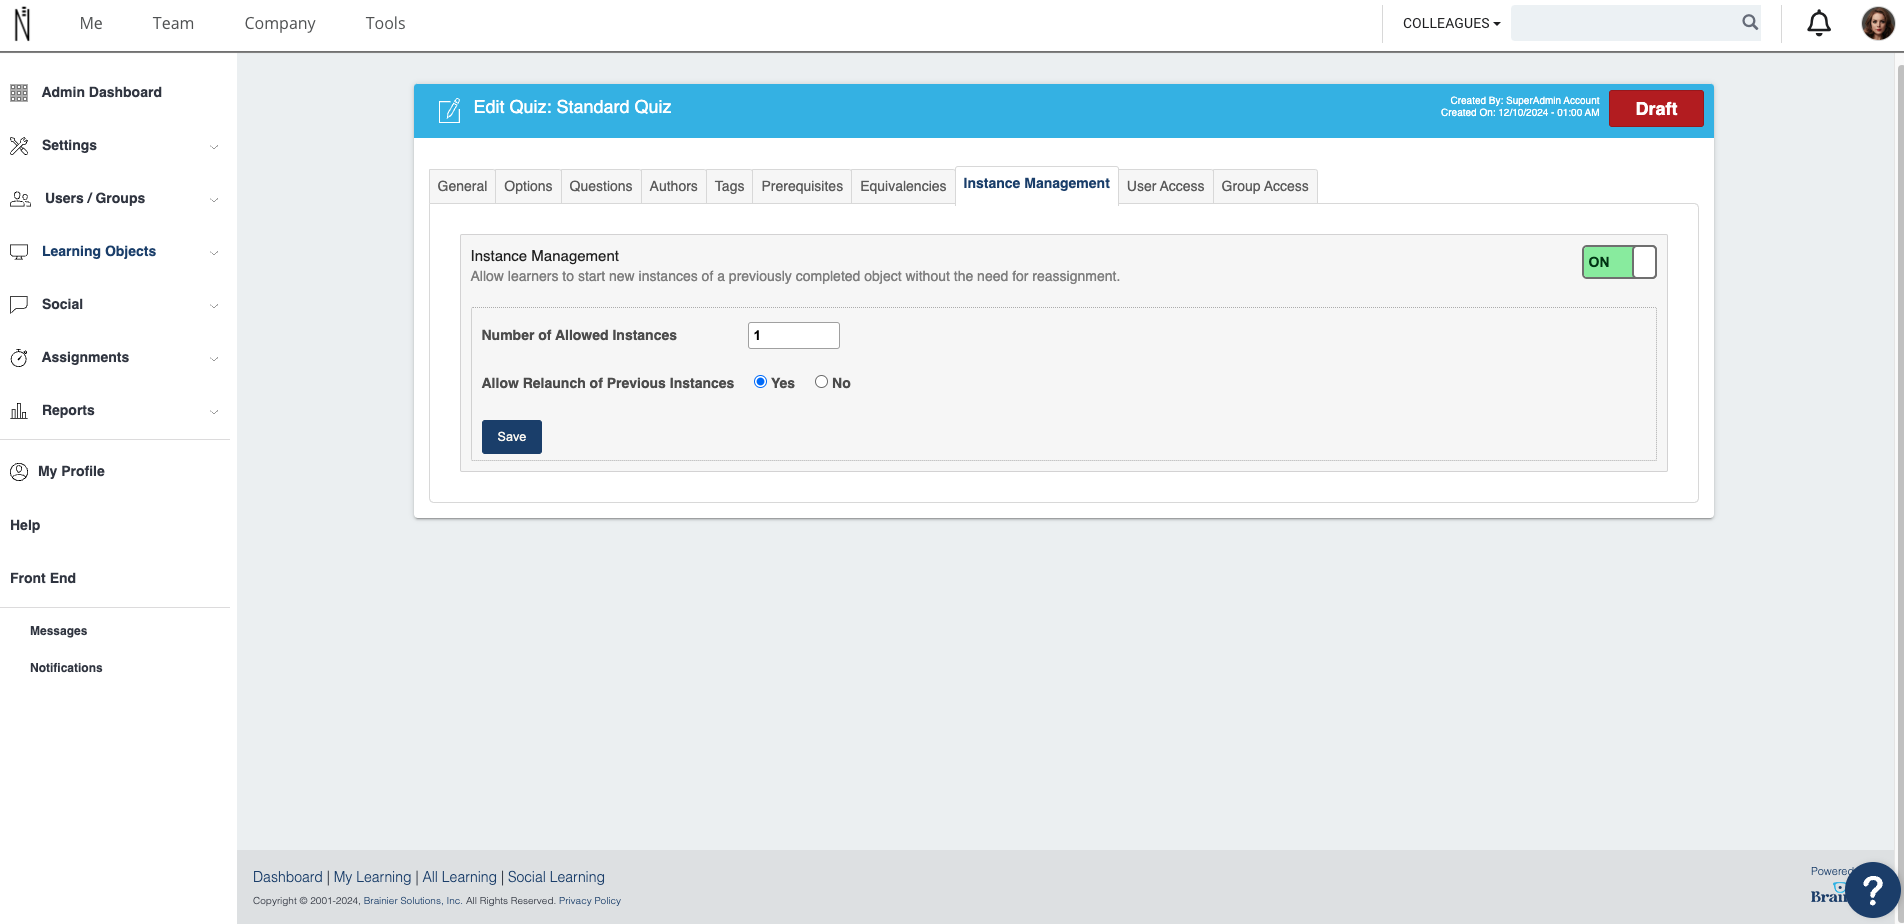Switch to the Options tab

tap(528, 186)
